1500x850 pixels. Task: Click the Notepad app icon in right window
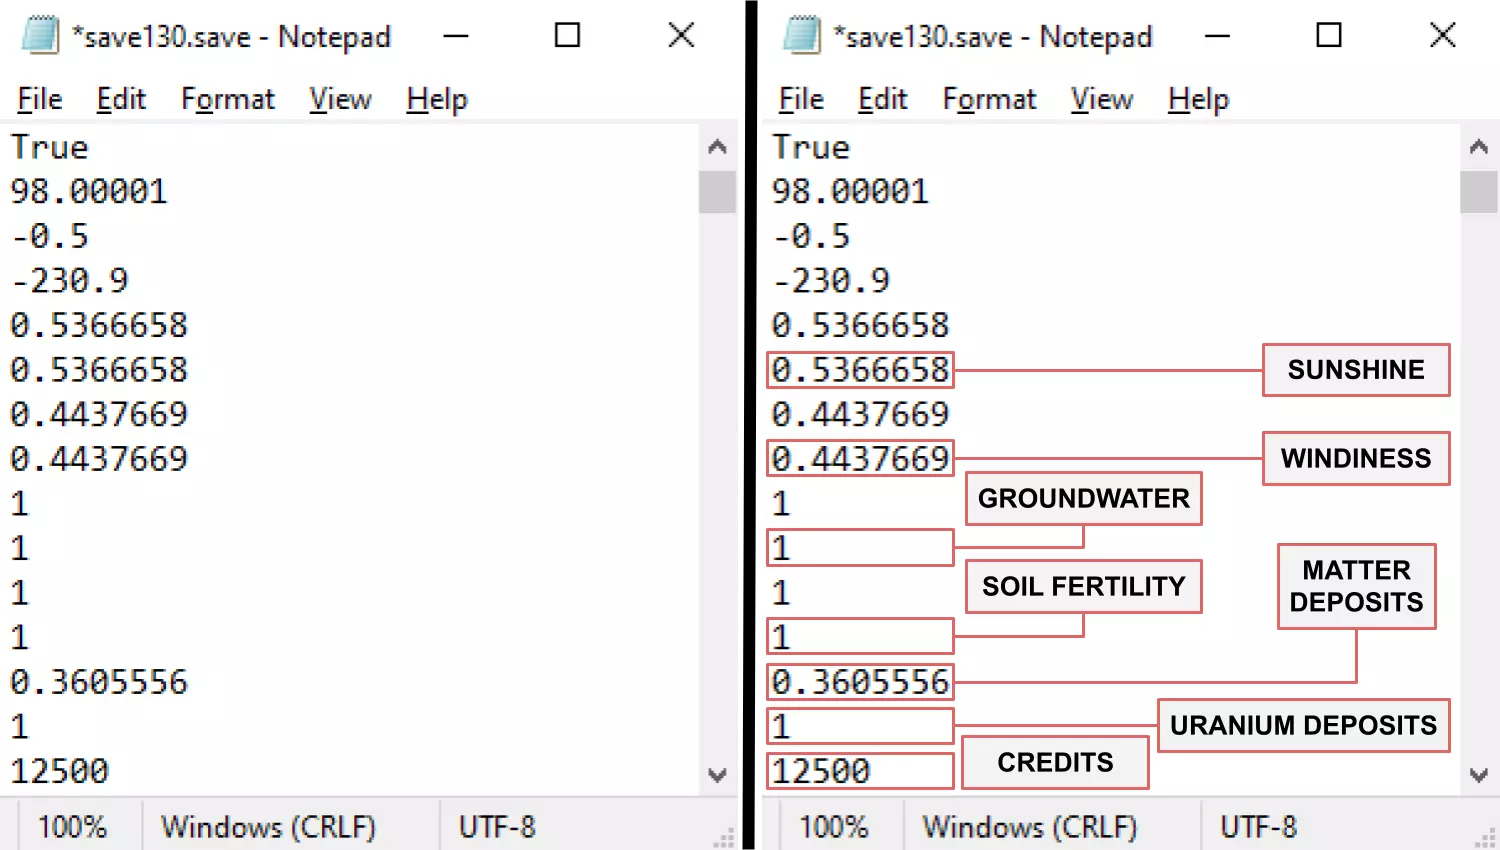pos(802,35)
